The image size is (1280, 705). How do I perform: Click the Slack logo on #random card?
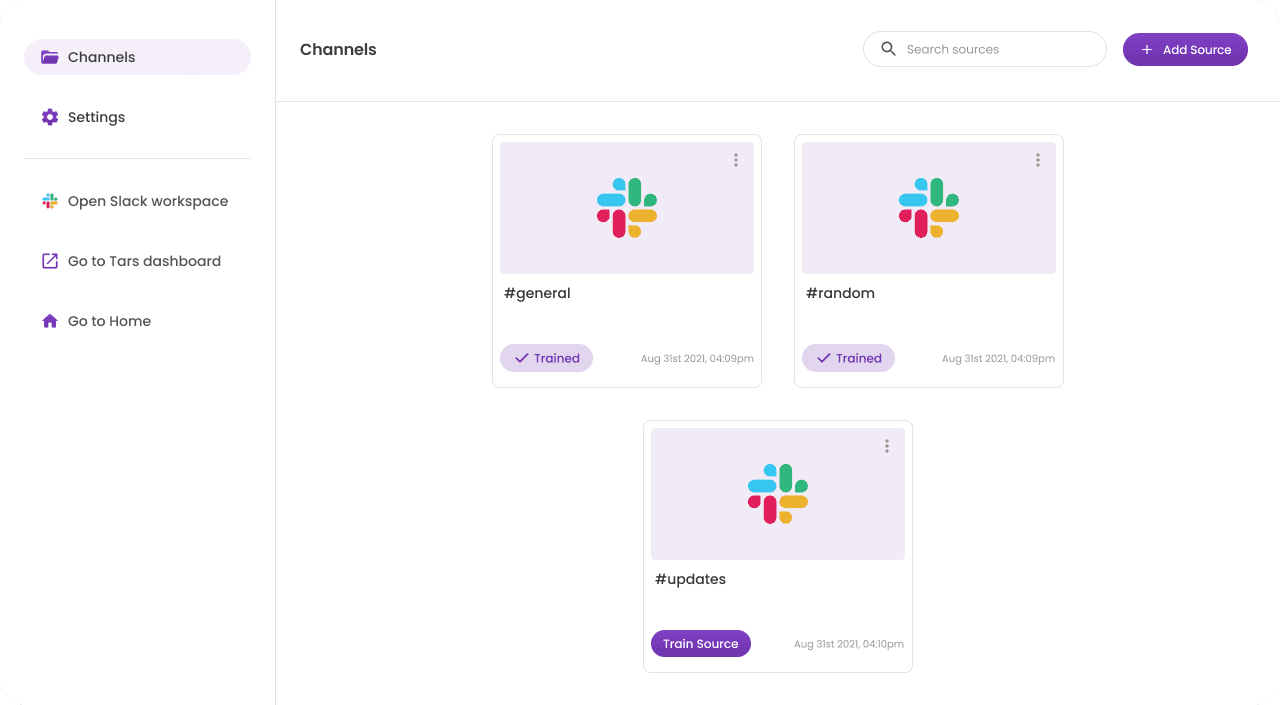coord(929,208)
